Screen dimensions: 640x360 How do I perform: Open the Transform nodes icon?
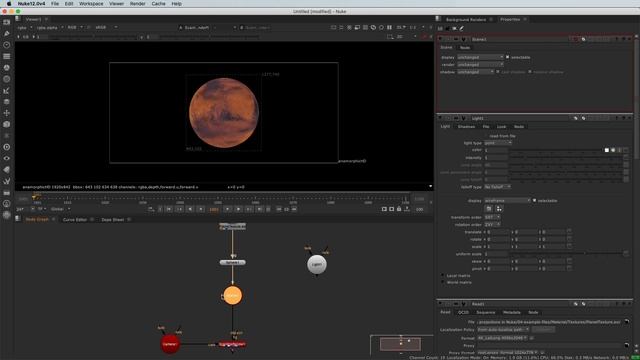coord(7,113)
